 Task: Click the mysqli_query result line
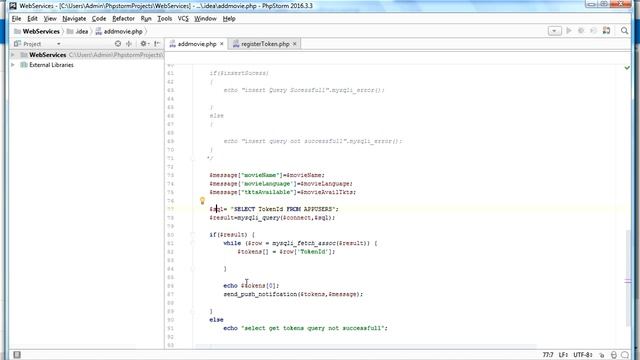point(272,218)
